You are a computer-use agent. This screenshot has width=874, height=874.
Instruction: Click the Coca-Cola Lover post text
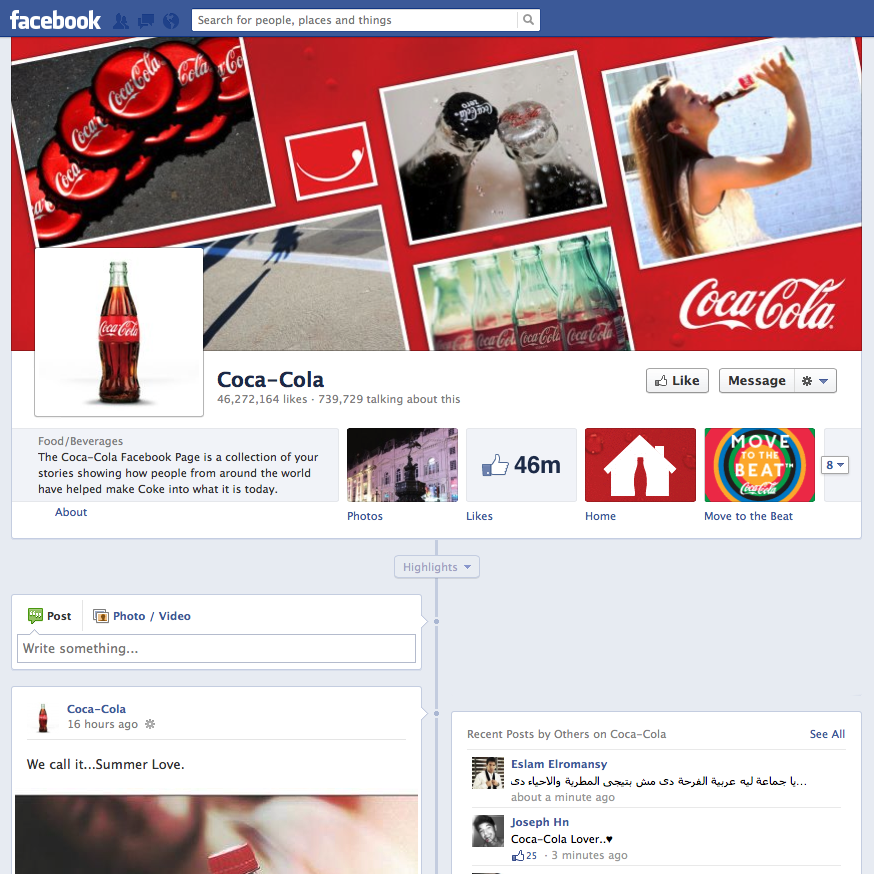coord(562,839)
